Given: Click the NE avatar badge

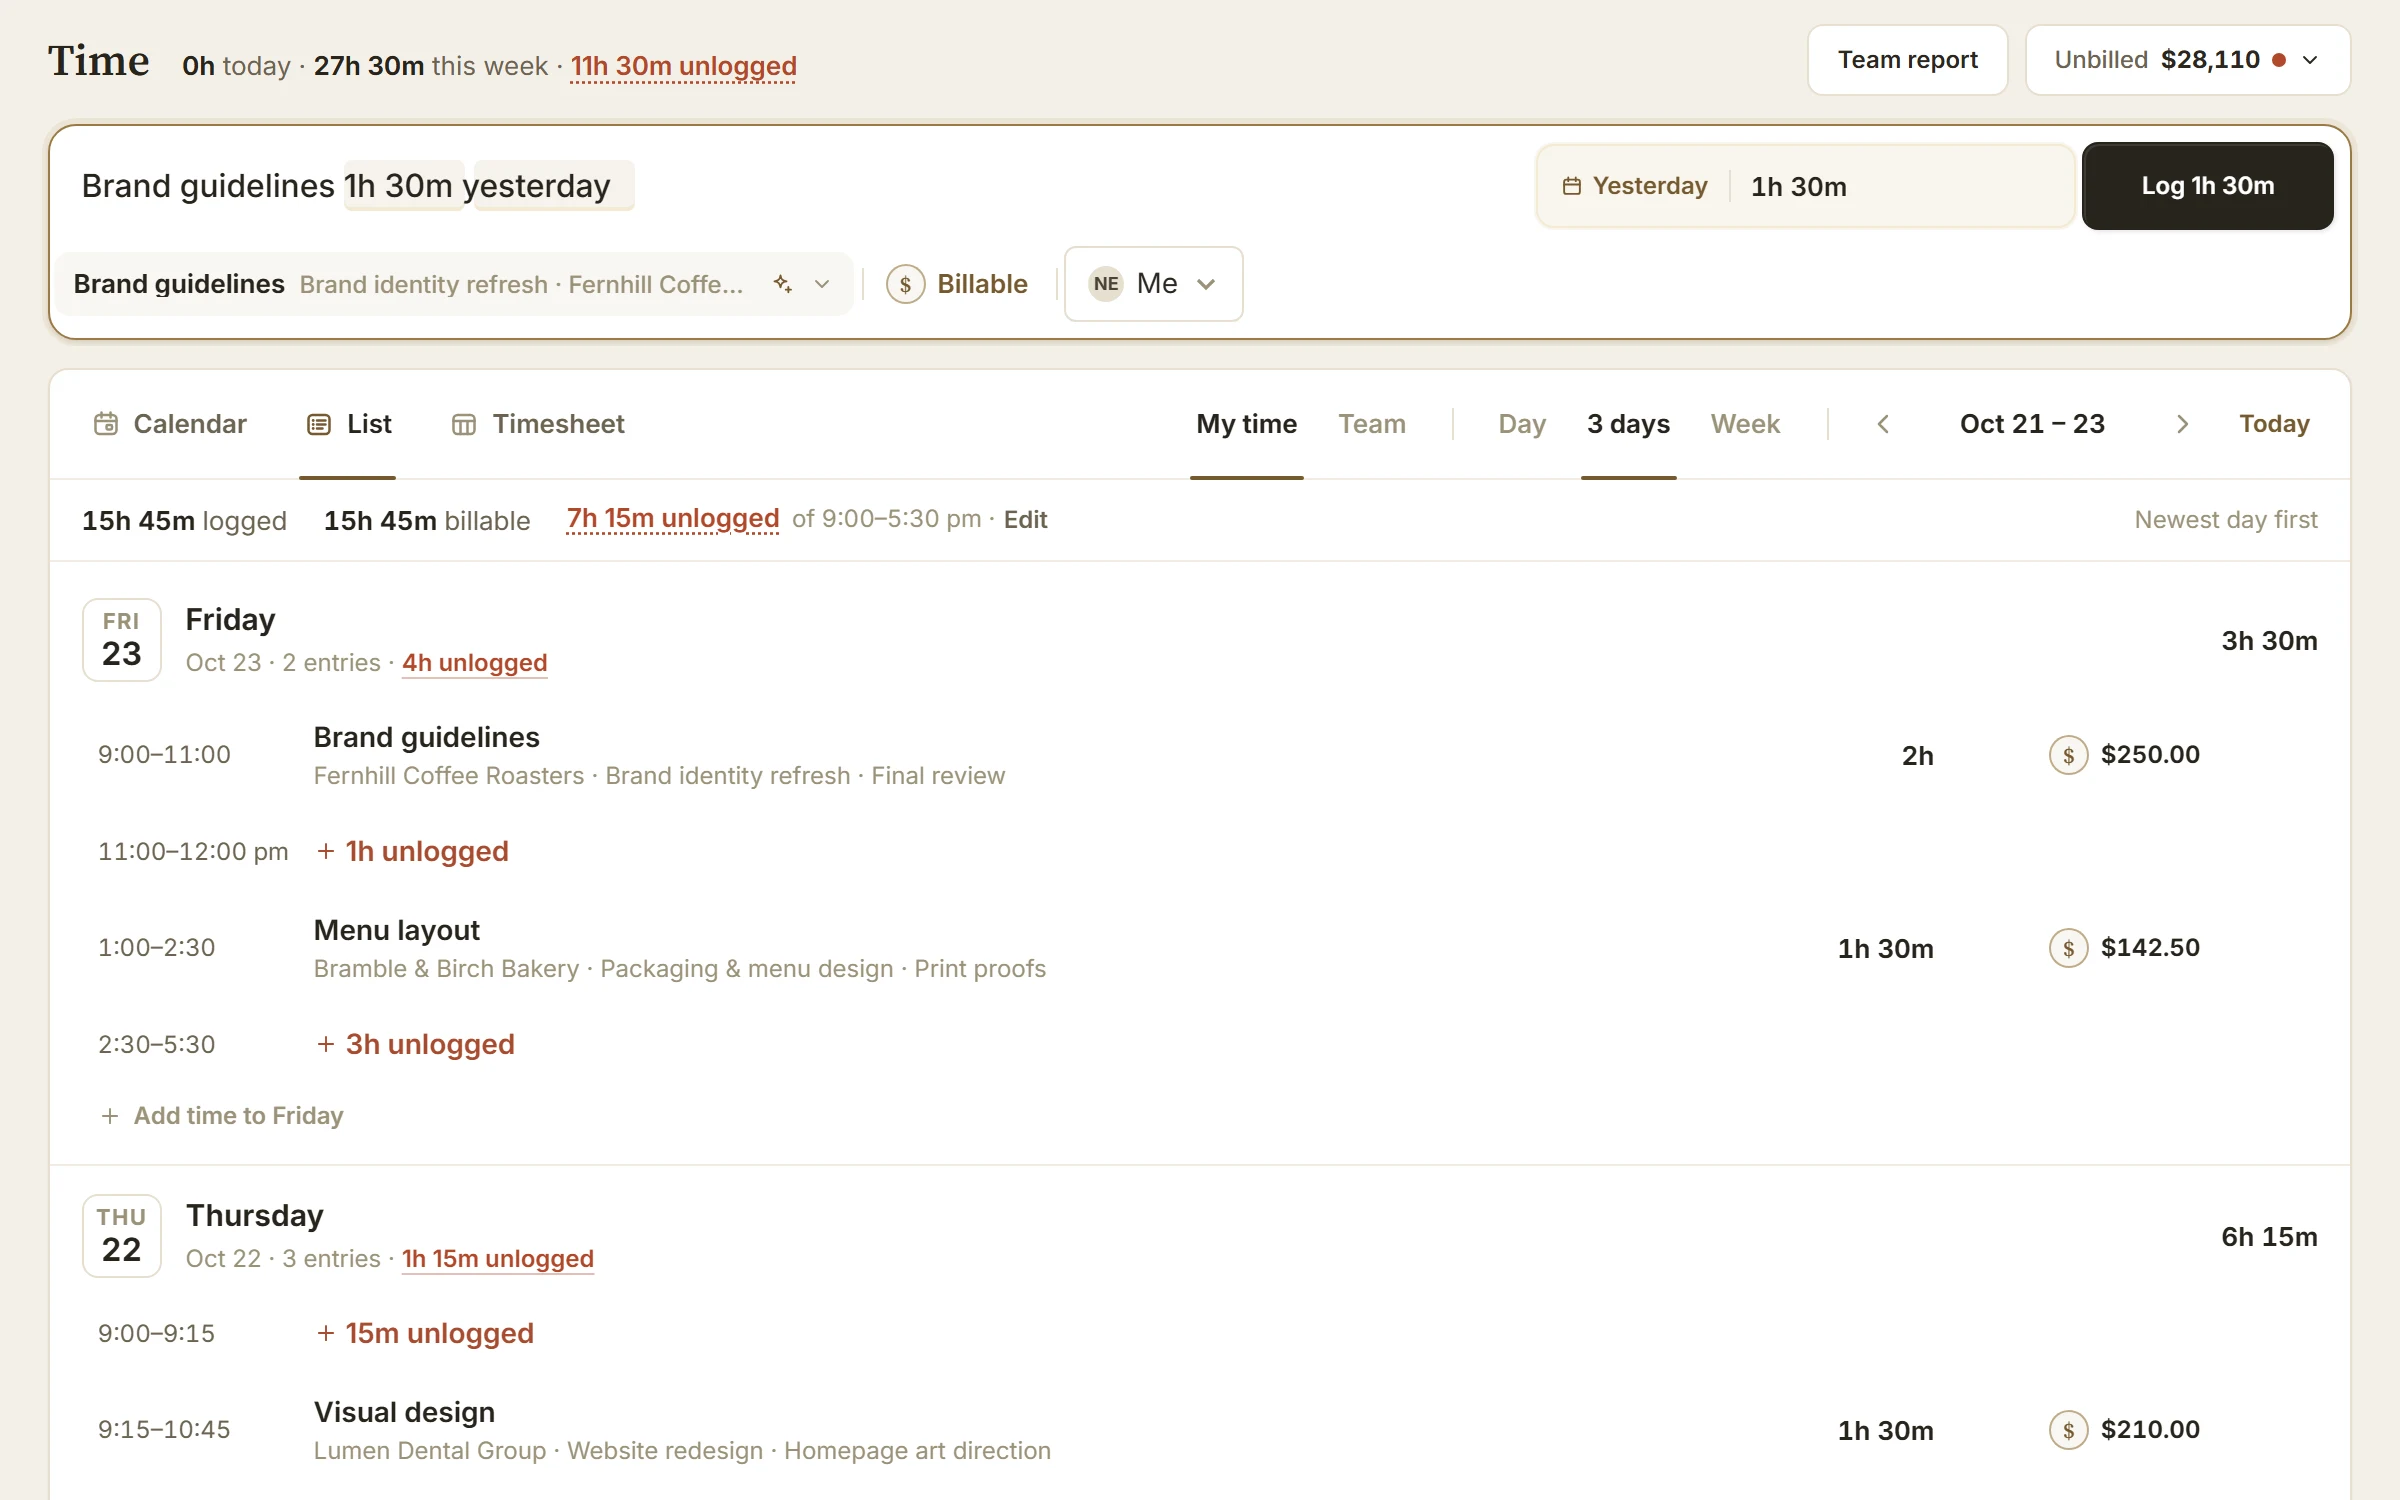Looking at the screenshot, I should (x=1106, y=284).
